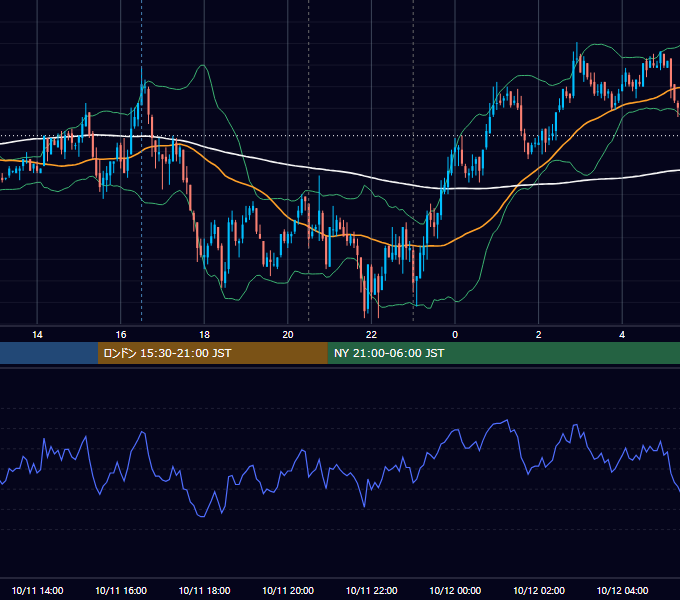Click the 10/12 04:00 date label
This screenshot has height=600, width=680.
click(622, 590)
